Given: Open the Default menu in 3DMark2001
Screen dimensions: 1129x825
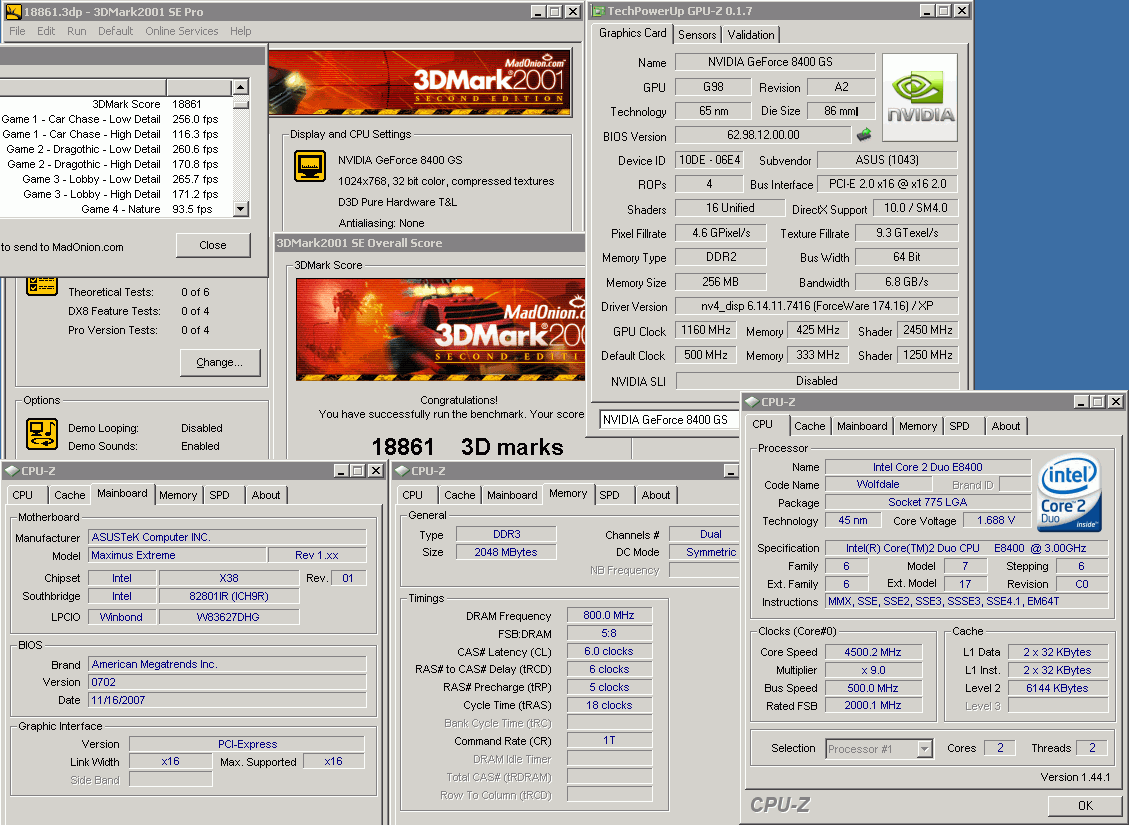Looking at the screenshot, I should (115, 31).
